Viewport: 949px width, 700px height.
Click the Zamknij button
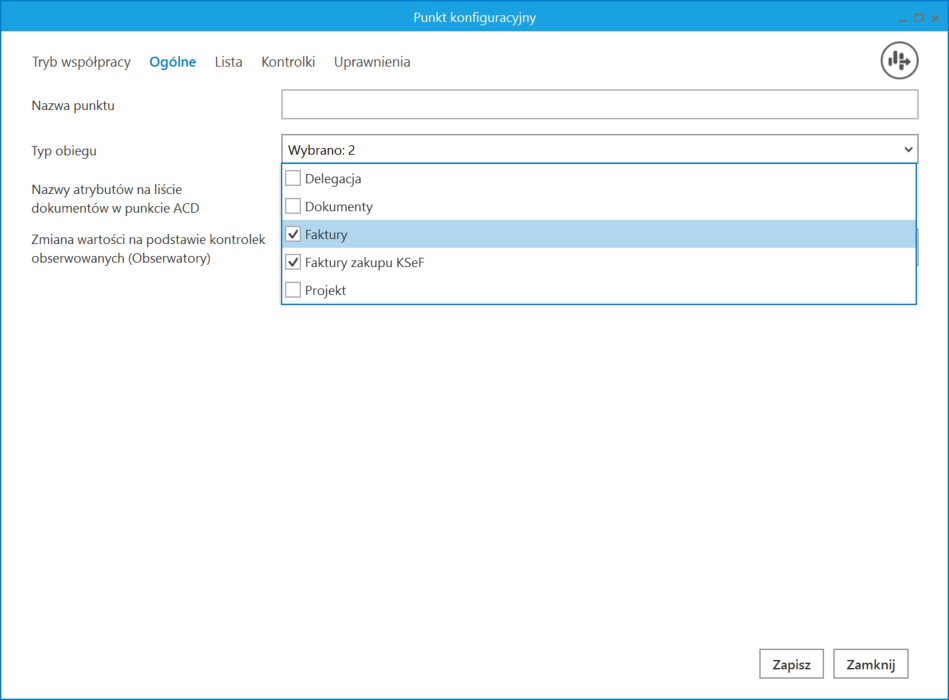[870, 664]
